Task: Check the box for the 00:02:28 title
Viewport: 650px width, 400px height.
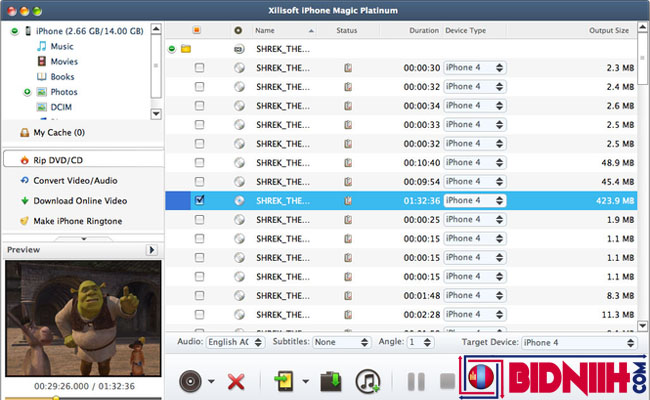Action: [x=199, y=315]
